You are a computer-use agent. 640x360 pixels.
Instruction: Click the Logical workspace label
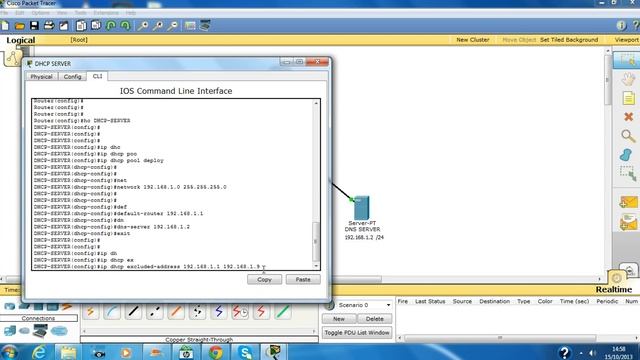[x=20, y=40]
